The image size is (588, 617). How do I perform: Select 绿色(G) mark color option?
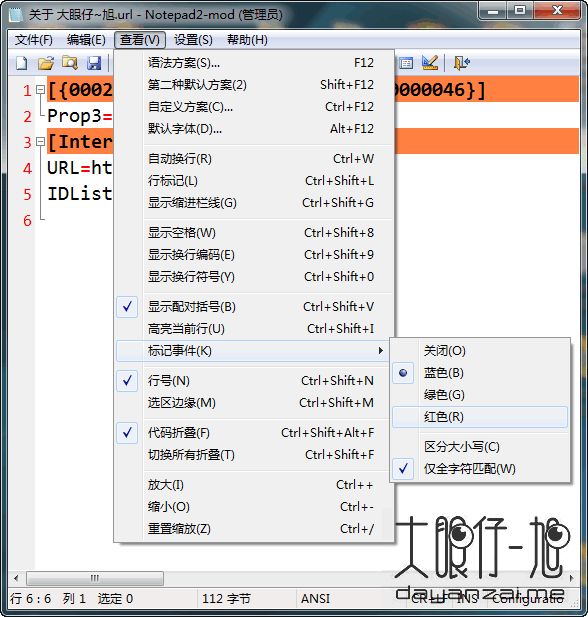click(x=480, y=395)
